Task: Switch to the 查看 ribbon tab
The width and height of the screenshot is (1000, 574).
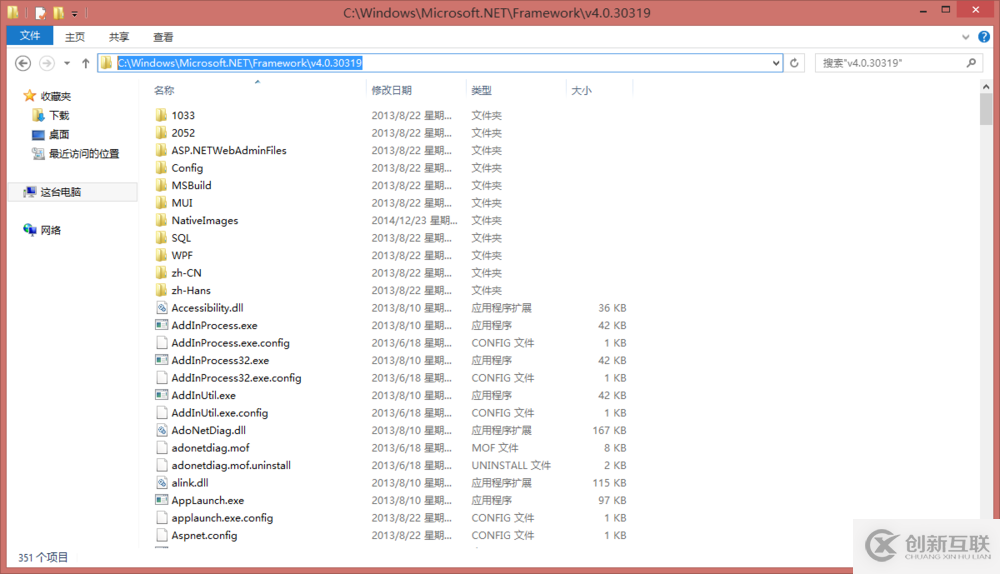Action: tap(163, 37)
